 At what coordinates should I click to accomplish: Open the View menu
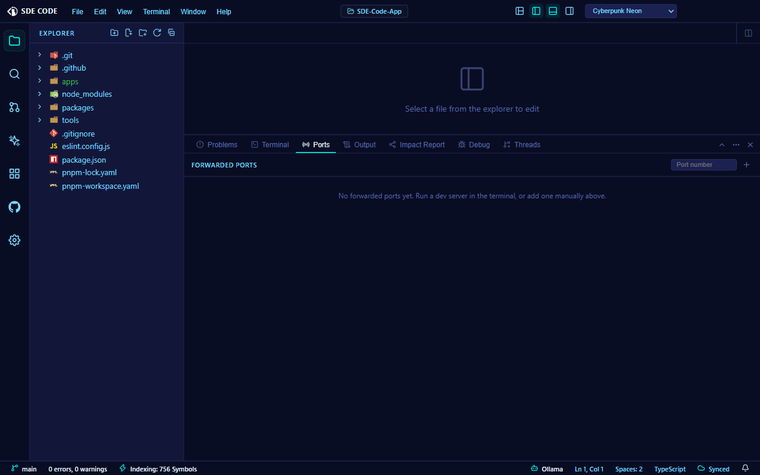tap(124, 12)
